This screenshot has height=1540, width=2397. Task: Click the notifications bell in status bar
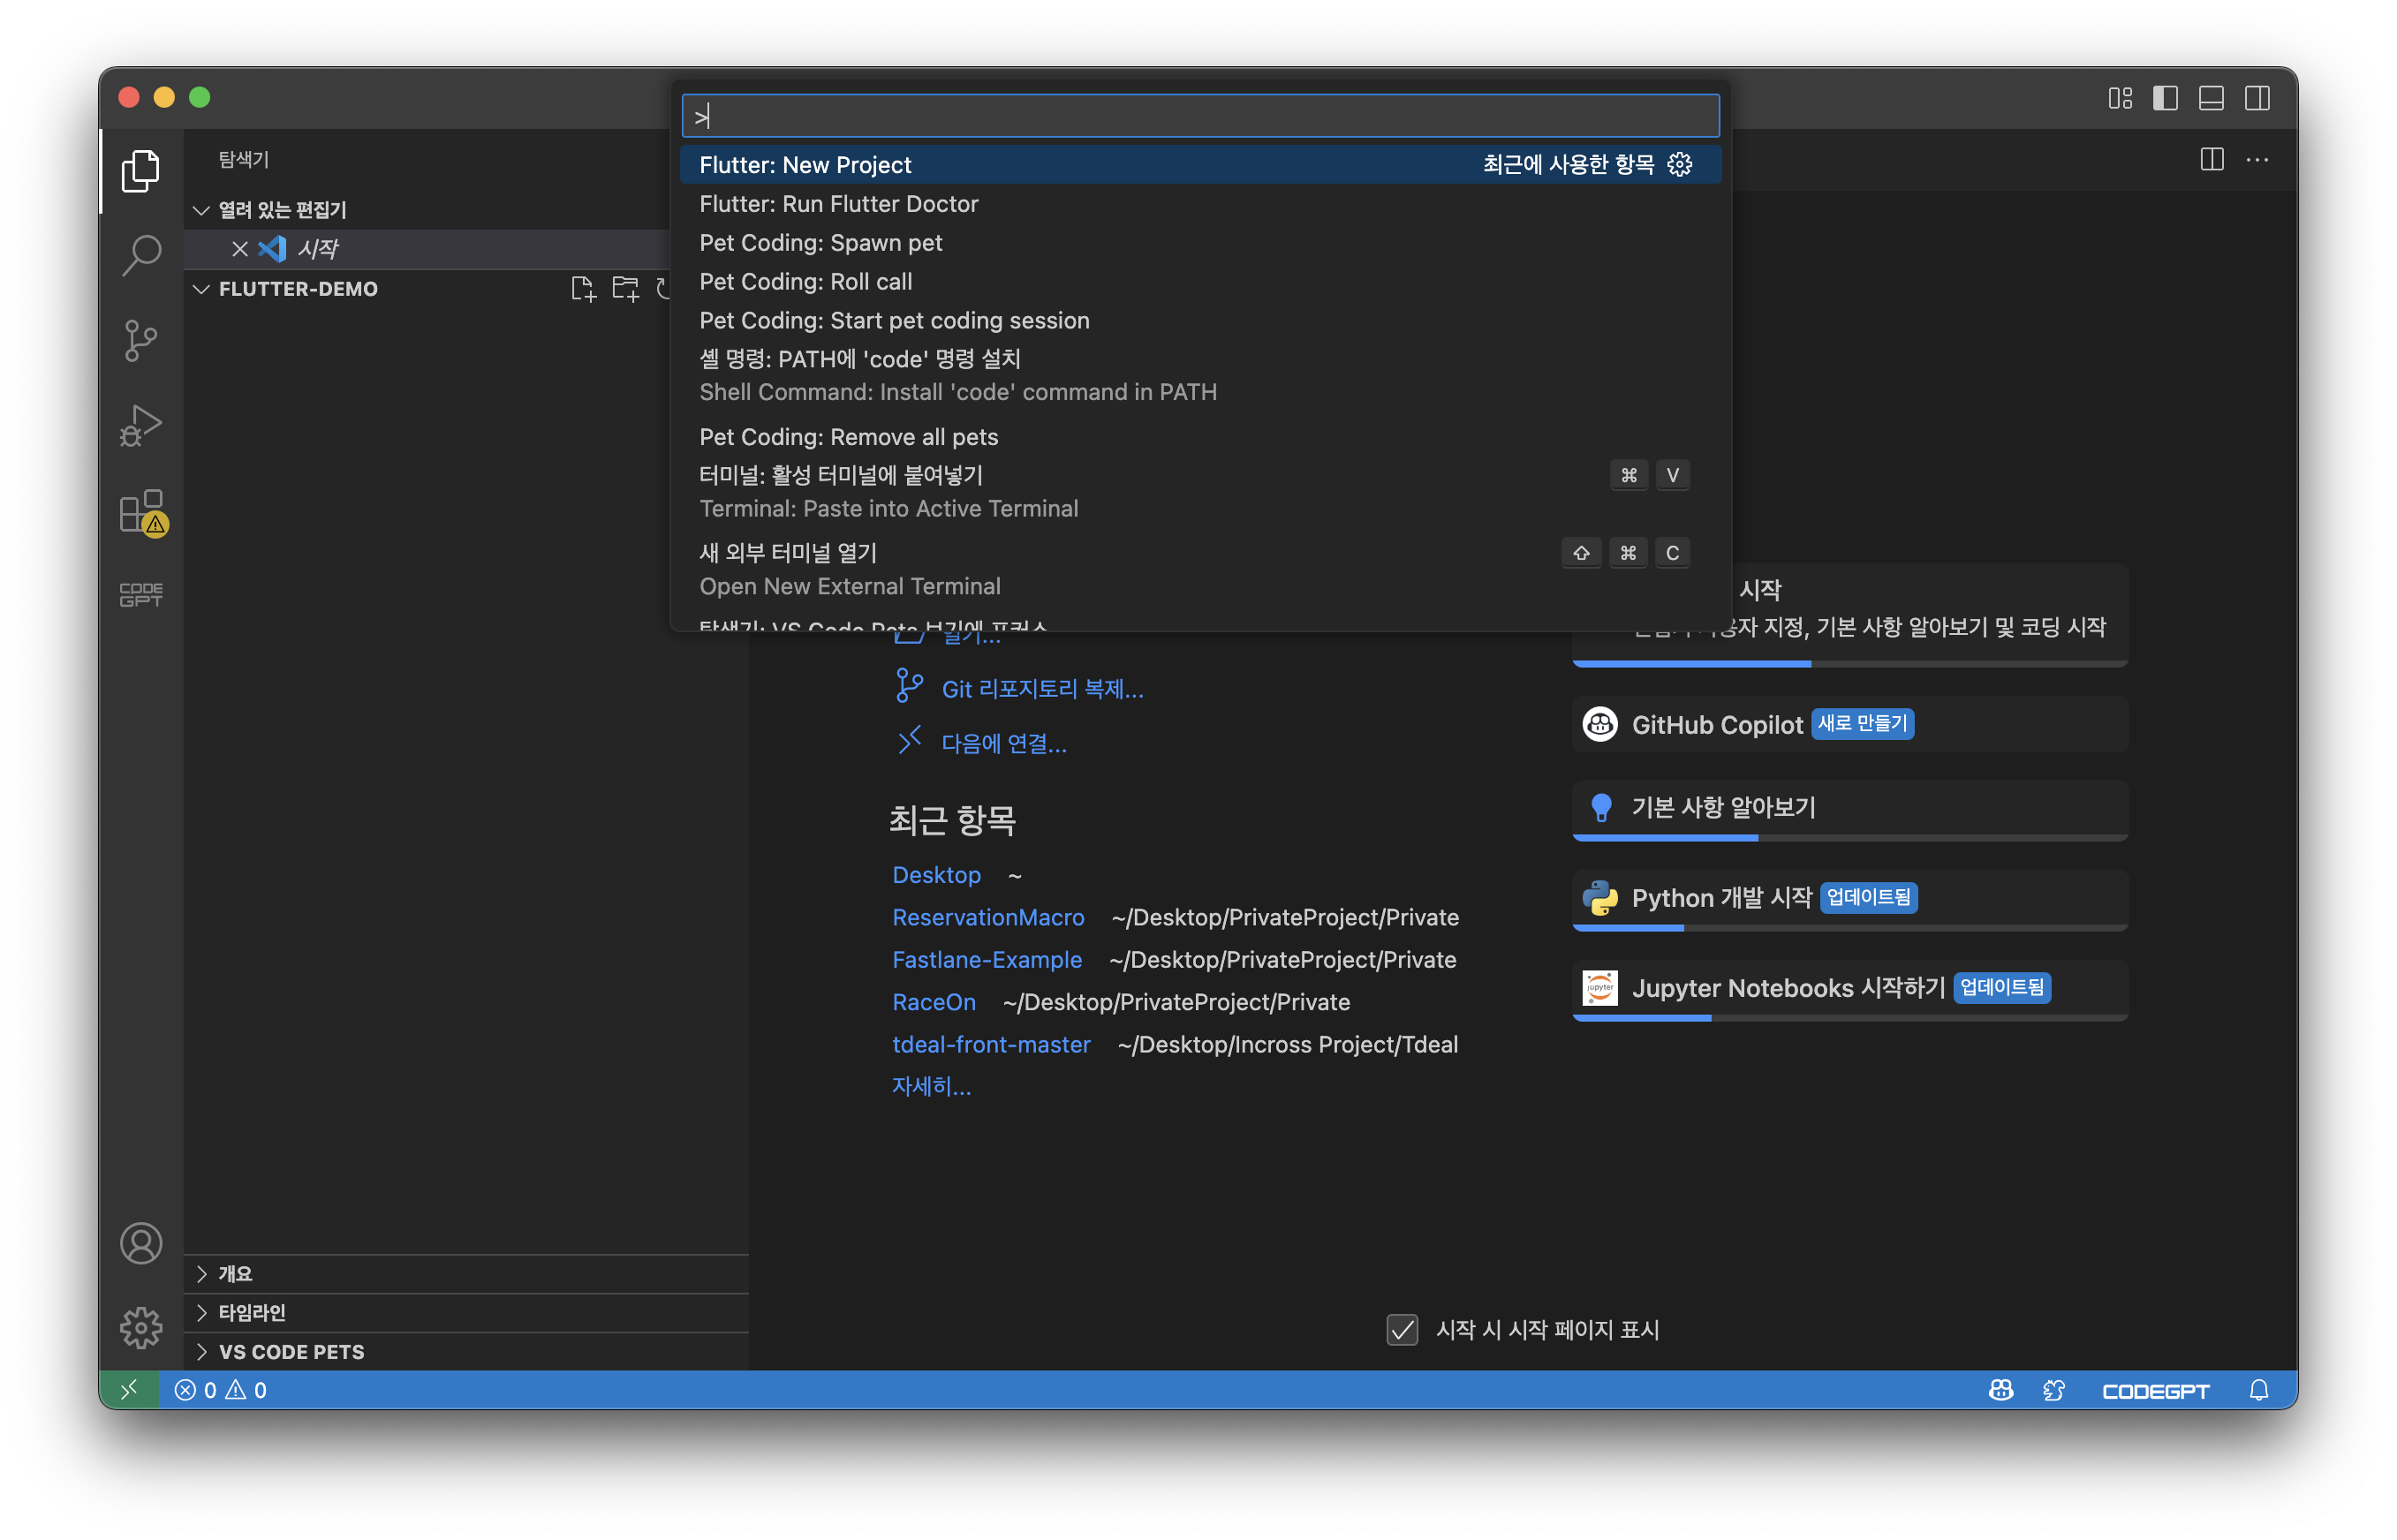click(x=2258, y=1390)
